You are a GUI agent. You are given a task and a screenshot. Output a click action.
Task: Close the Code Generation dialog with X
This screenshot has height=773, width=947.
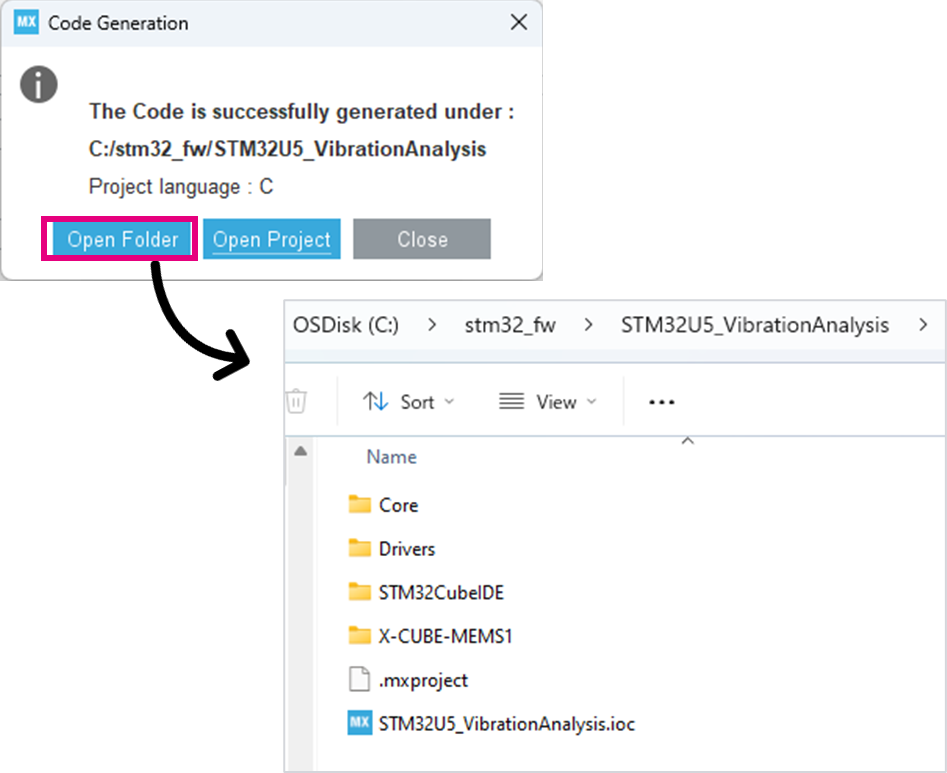point(519,22)
